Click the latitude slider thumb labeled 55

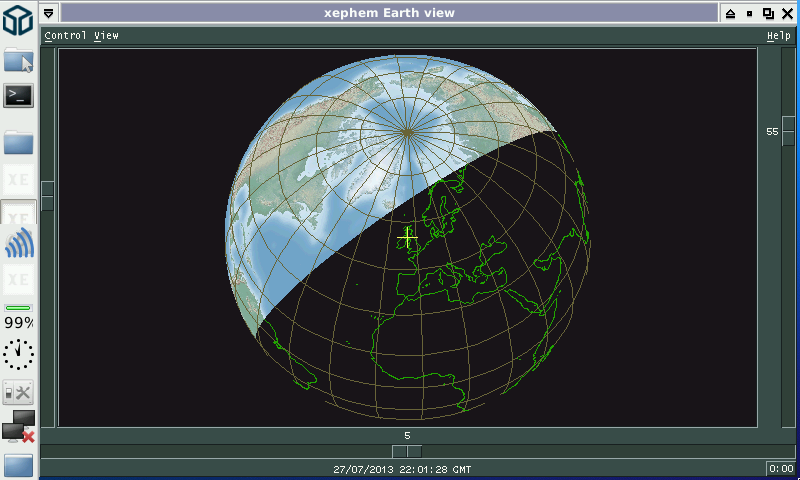click(x=788, y=131)
